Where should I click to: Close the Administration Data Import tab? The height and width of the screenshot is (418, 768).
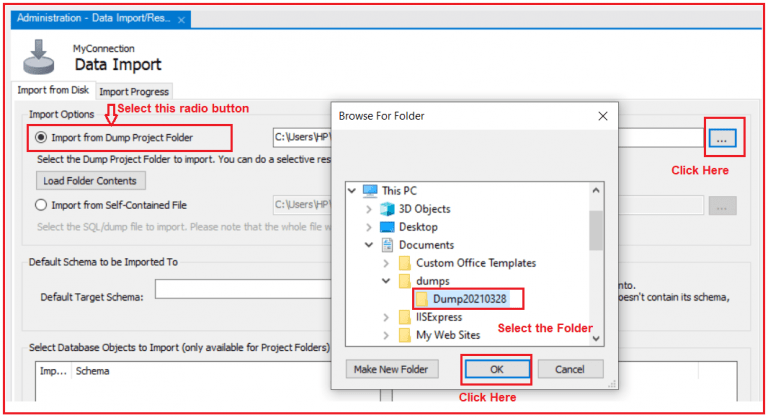[181, 19]
